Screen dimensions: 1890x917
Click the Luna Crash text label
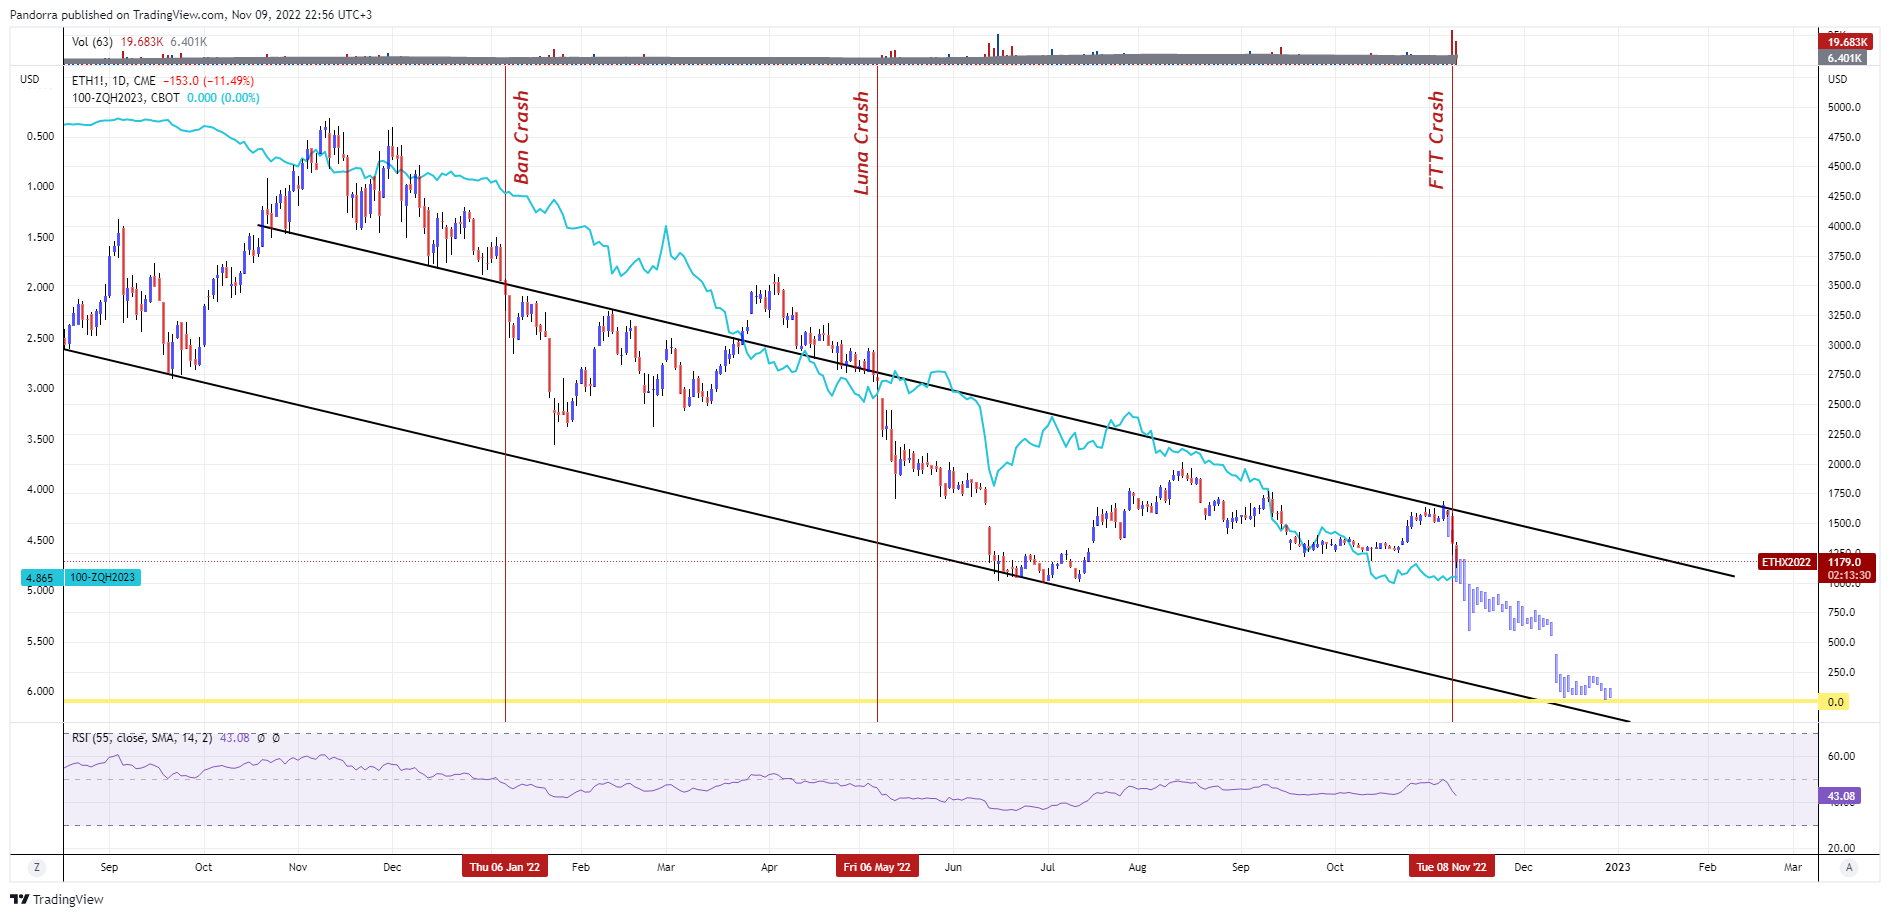[861, 142]
